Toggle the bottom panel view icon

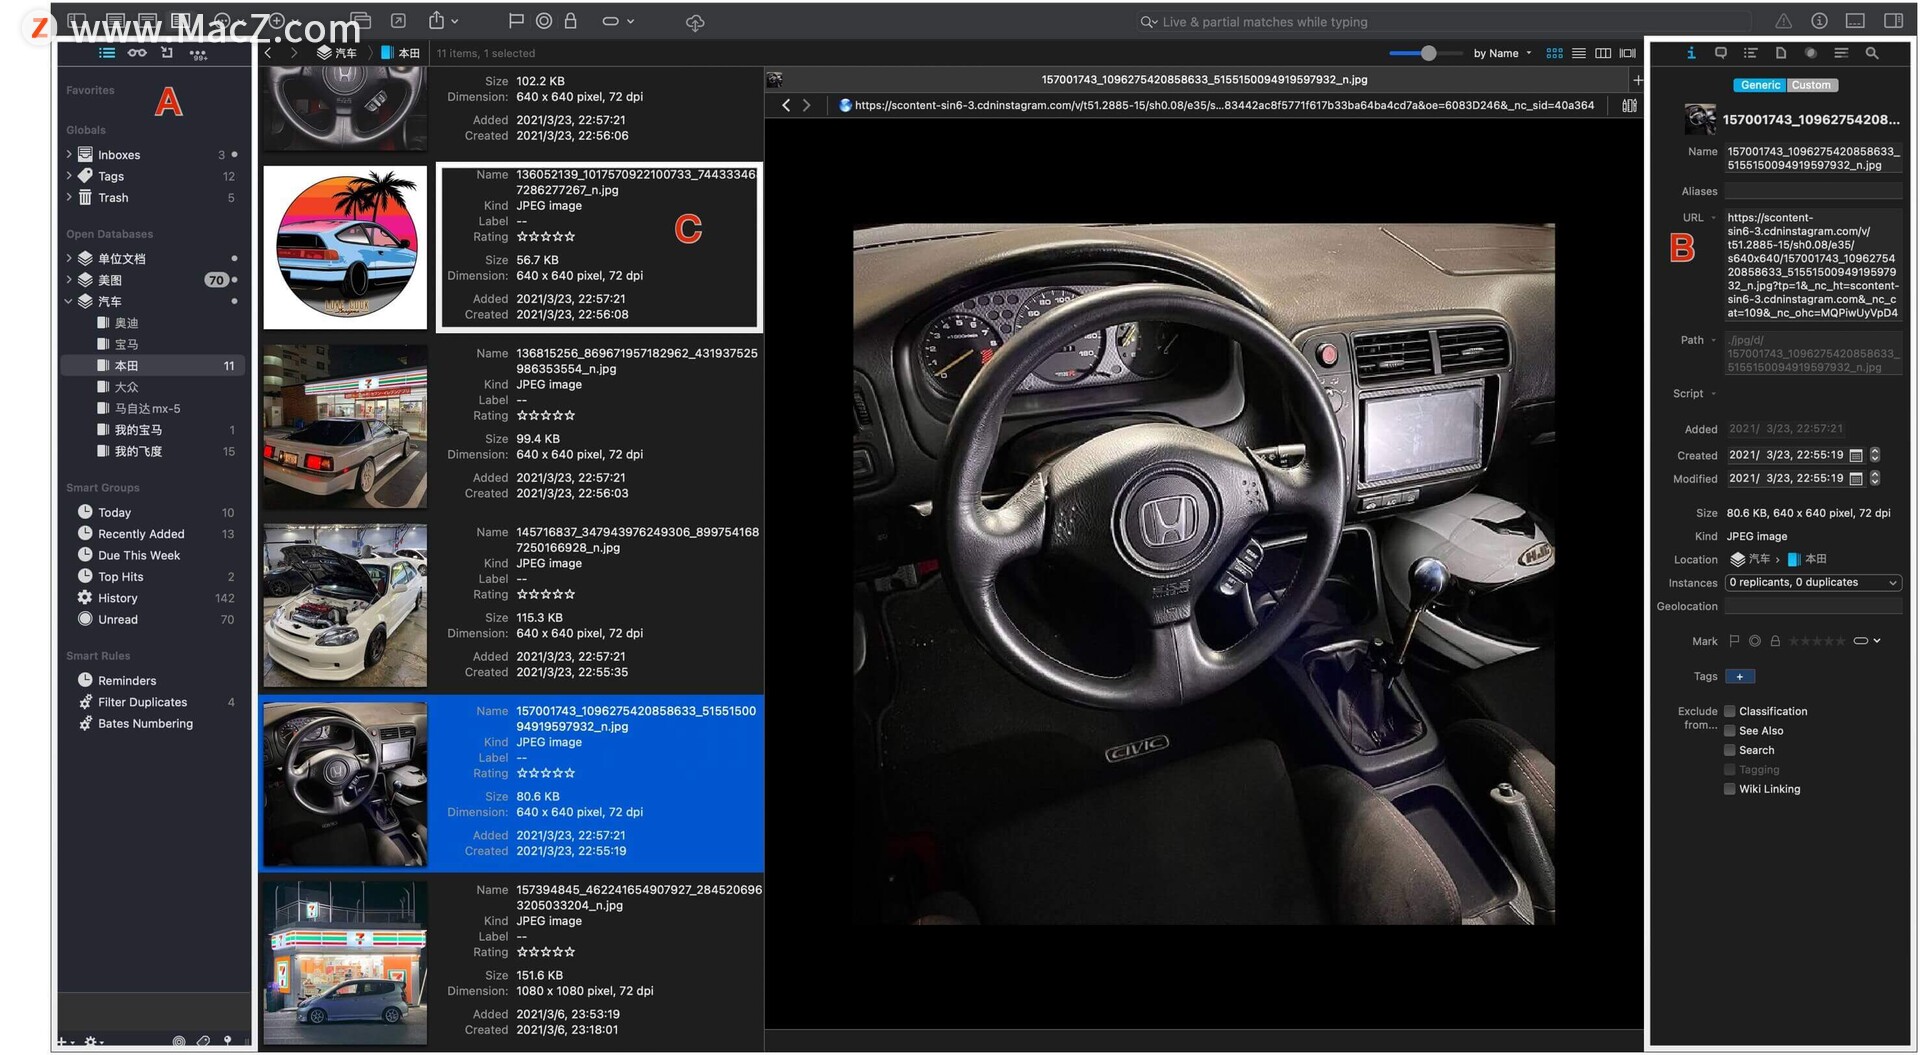pyautogui.click(x=1855, y=21)
